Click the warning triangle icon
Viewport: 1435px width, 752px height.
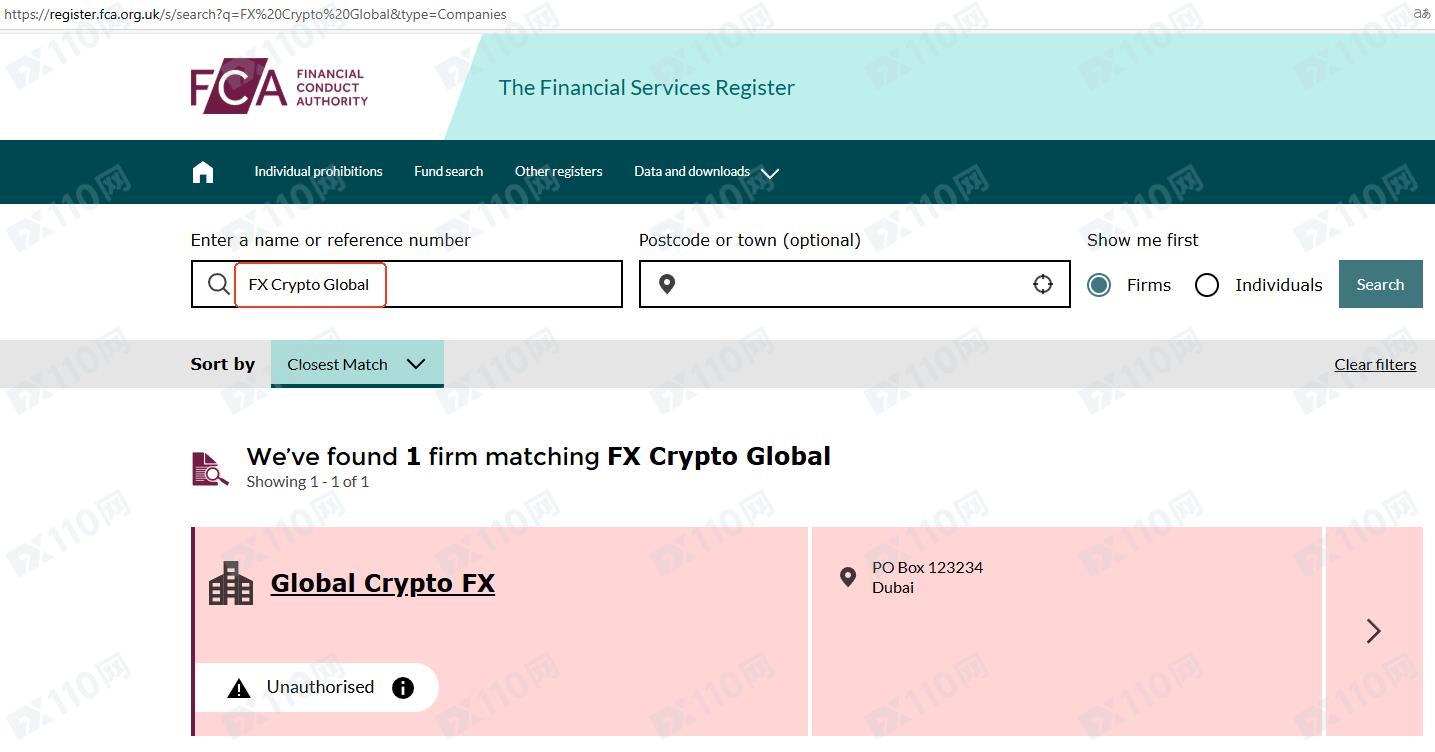238,688
